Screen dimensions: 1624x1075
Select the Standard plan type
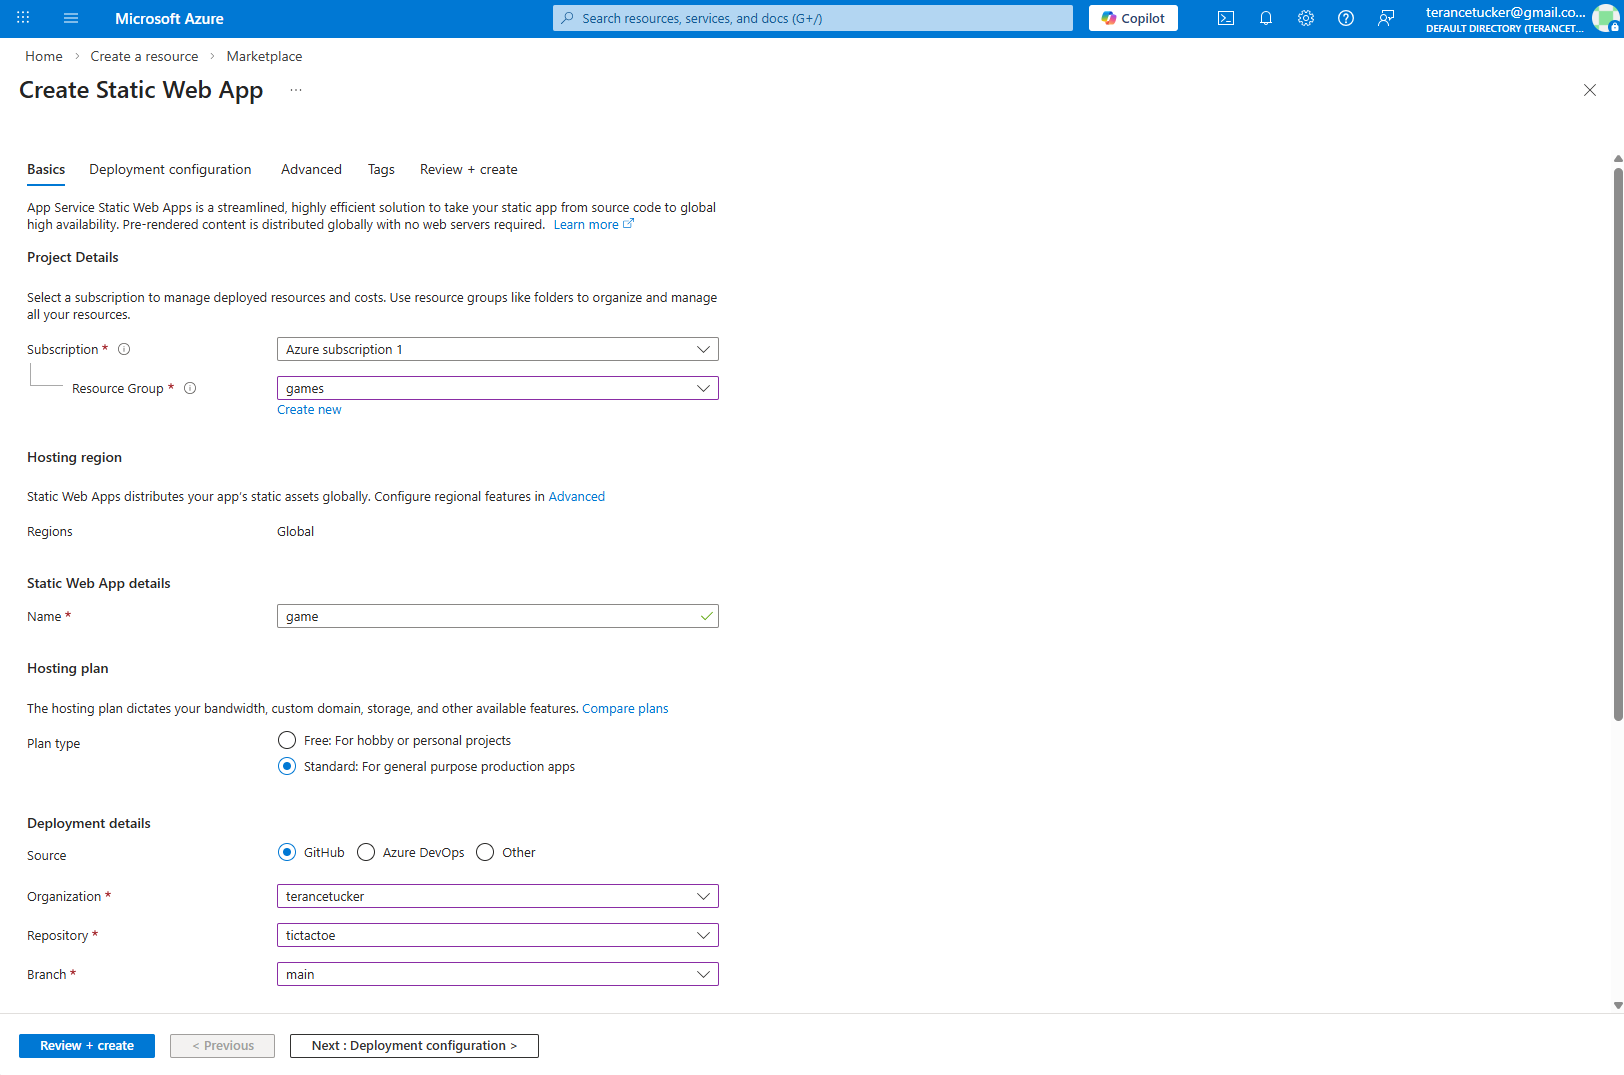click(287, 766)
